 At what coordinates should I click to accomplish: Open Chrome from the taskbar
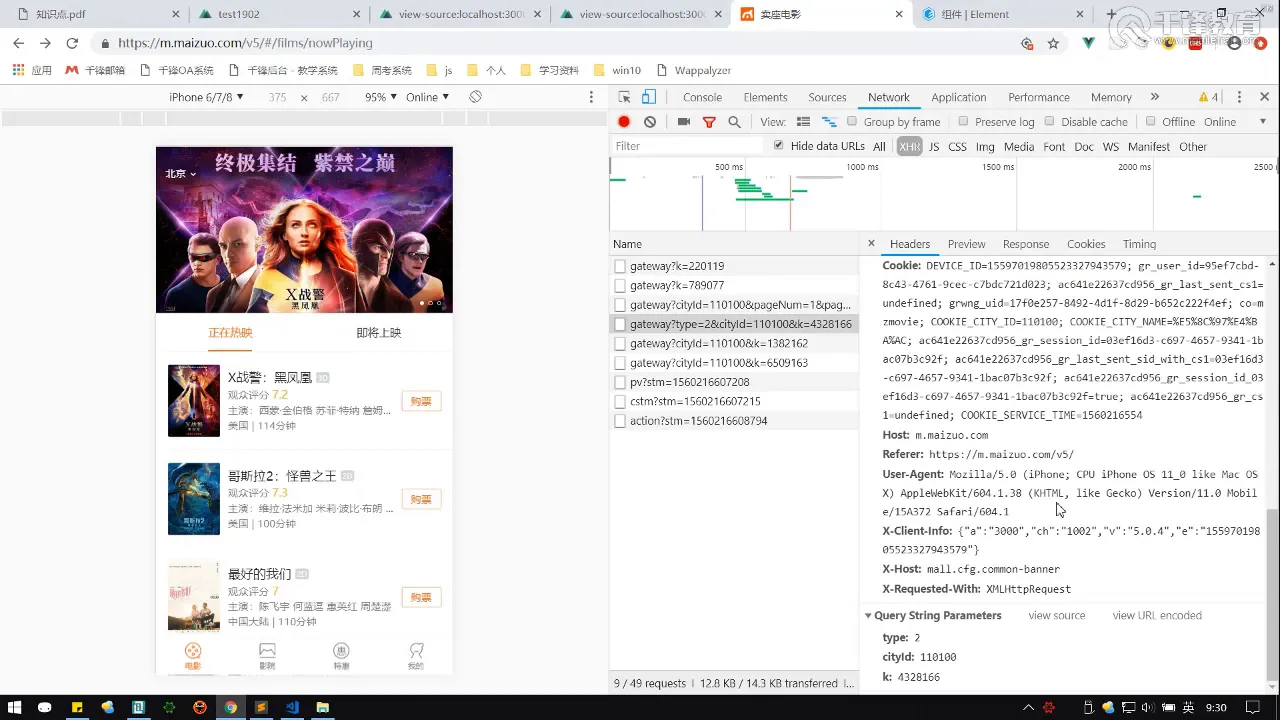(x=230, y=707)
